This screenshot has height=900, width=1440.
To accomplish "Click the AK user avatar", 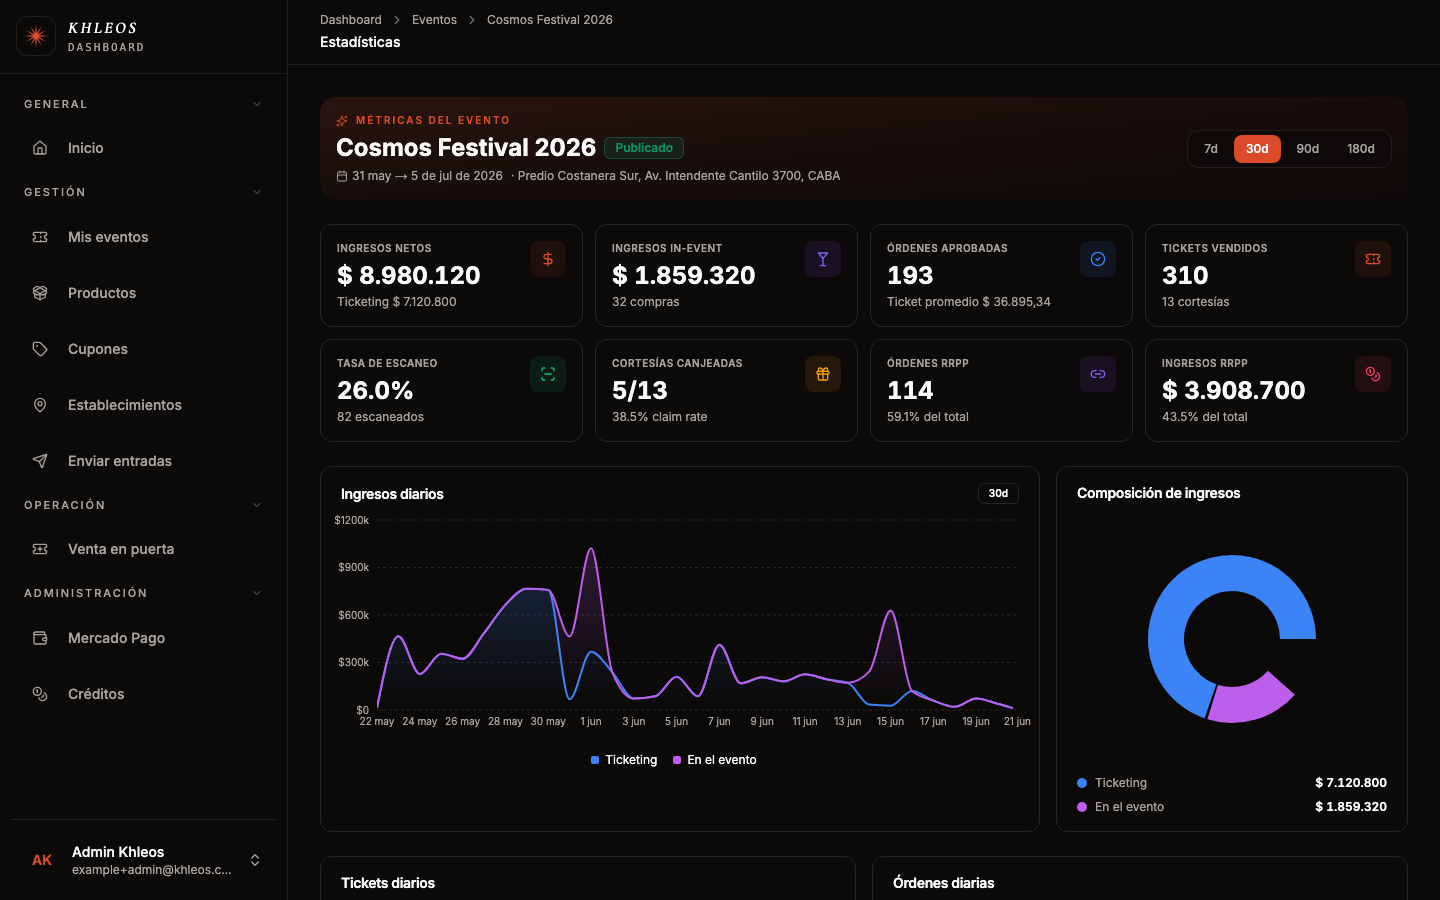I will 42,860.
